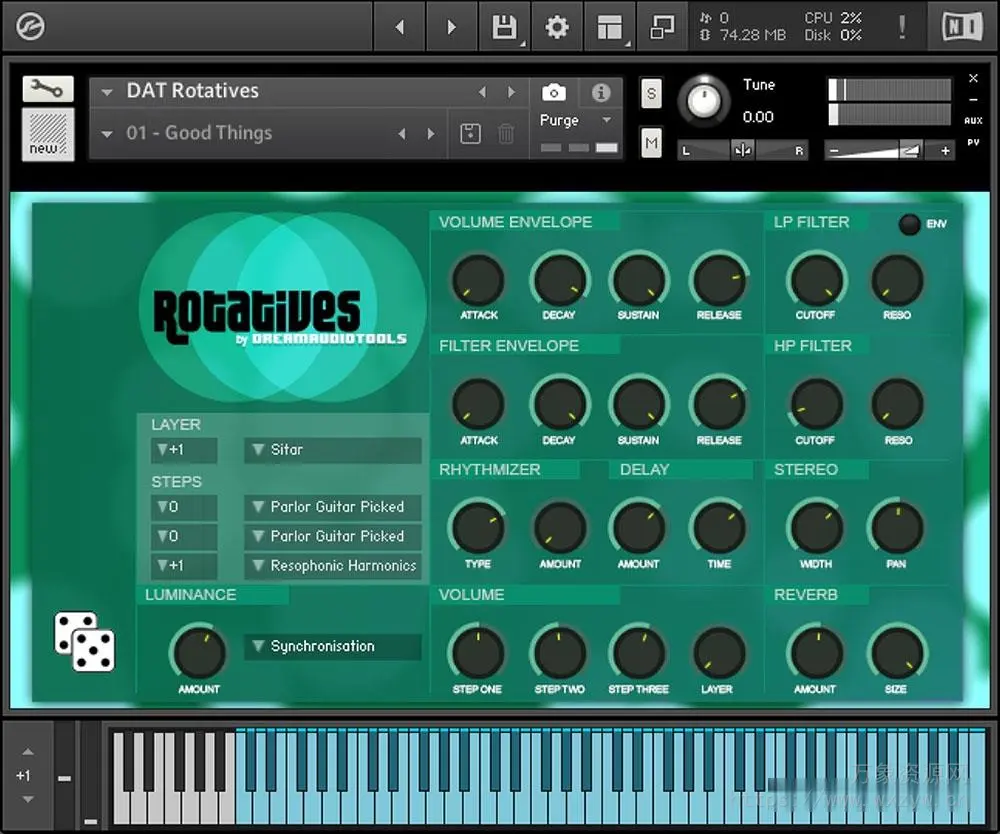The width and height of the screenshot is (1000, 834).
Task: Select the 01 - Good Things snapshot
Action: pos(200,133)
